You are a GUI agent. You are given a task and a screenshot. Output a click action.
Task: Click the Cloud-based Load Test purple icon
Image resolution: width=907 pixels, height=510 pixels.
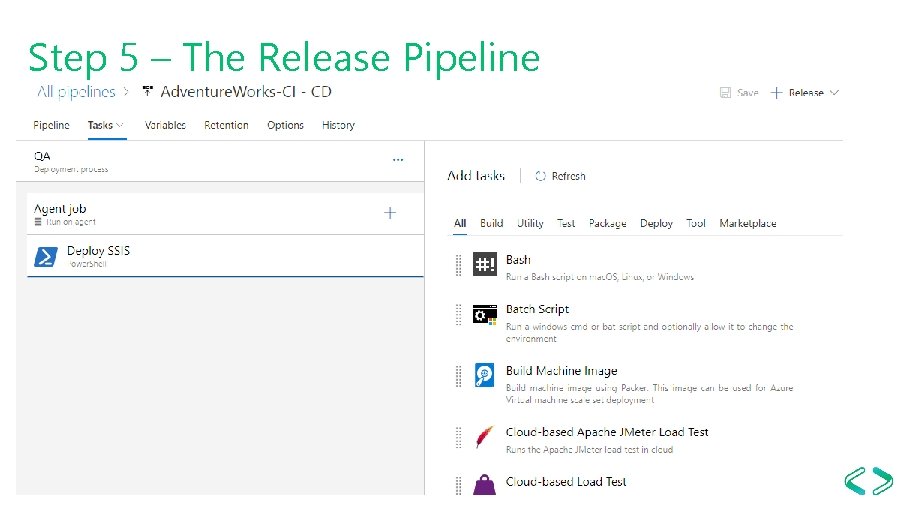tap(485, 485)
